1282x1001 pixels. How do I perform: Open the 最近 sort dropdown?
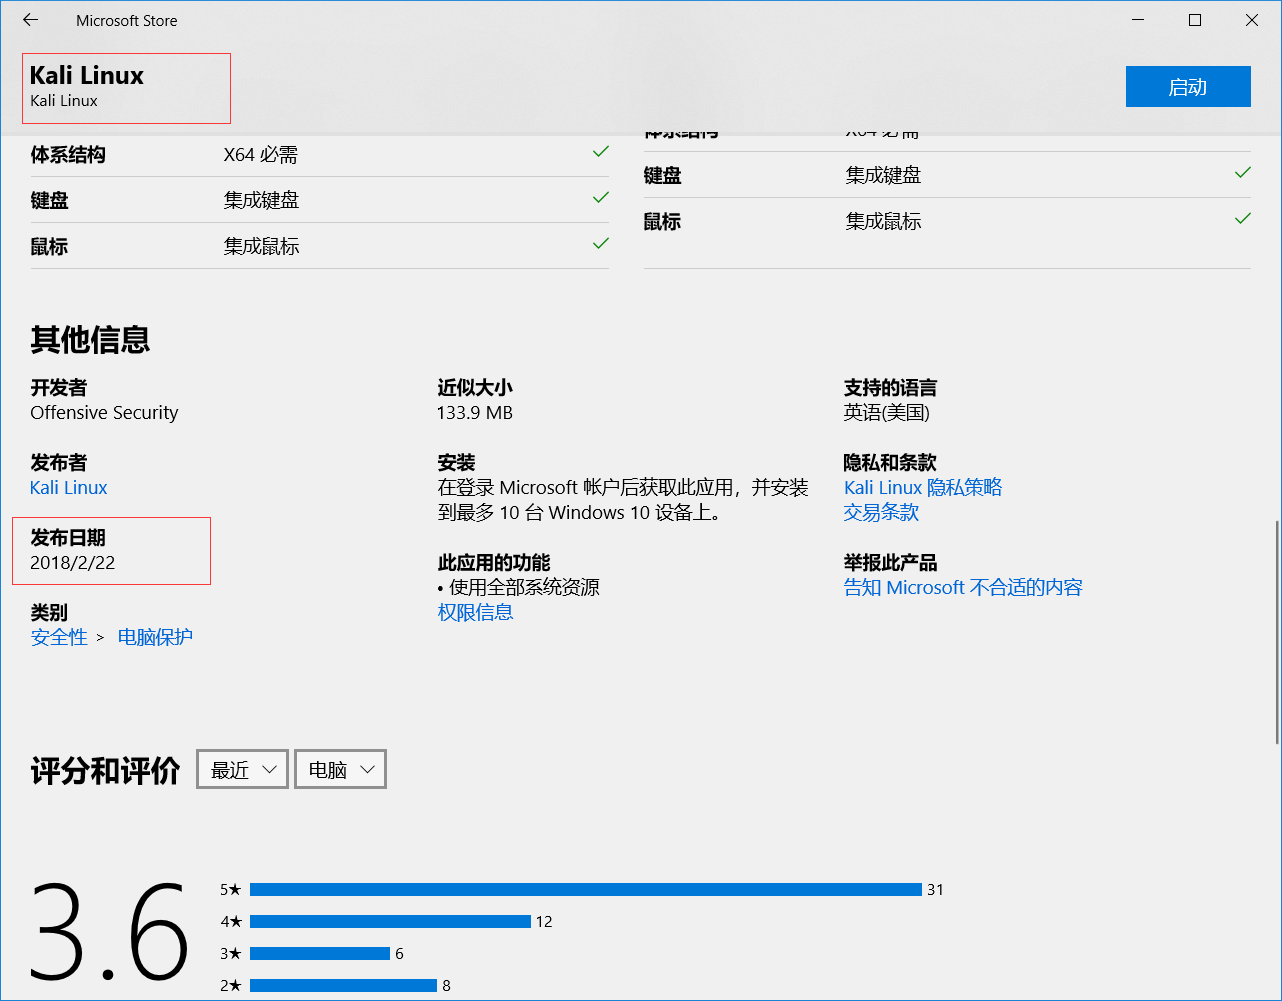[x=243, y=769]
